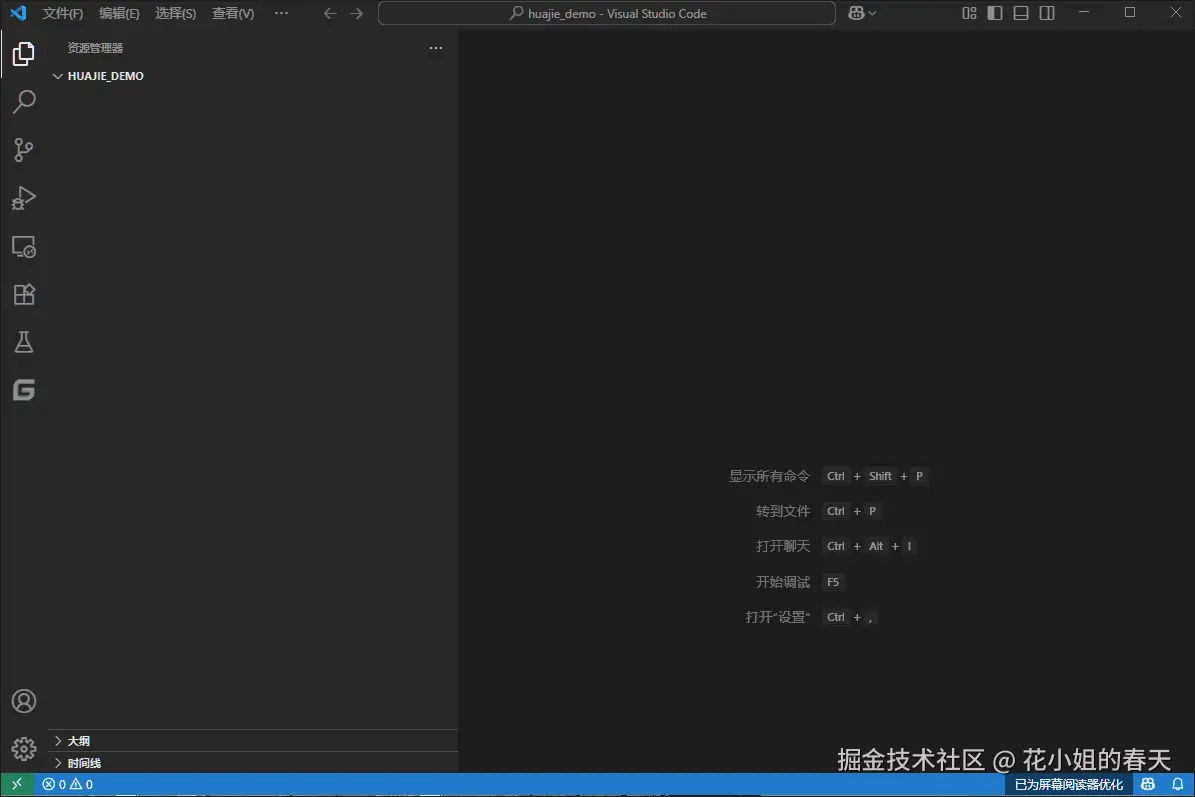This screenshot has height=797, width=1195.
Task: Open the 文件(F) menu
Action: click(x=61, y=13)
